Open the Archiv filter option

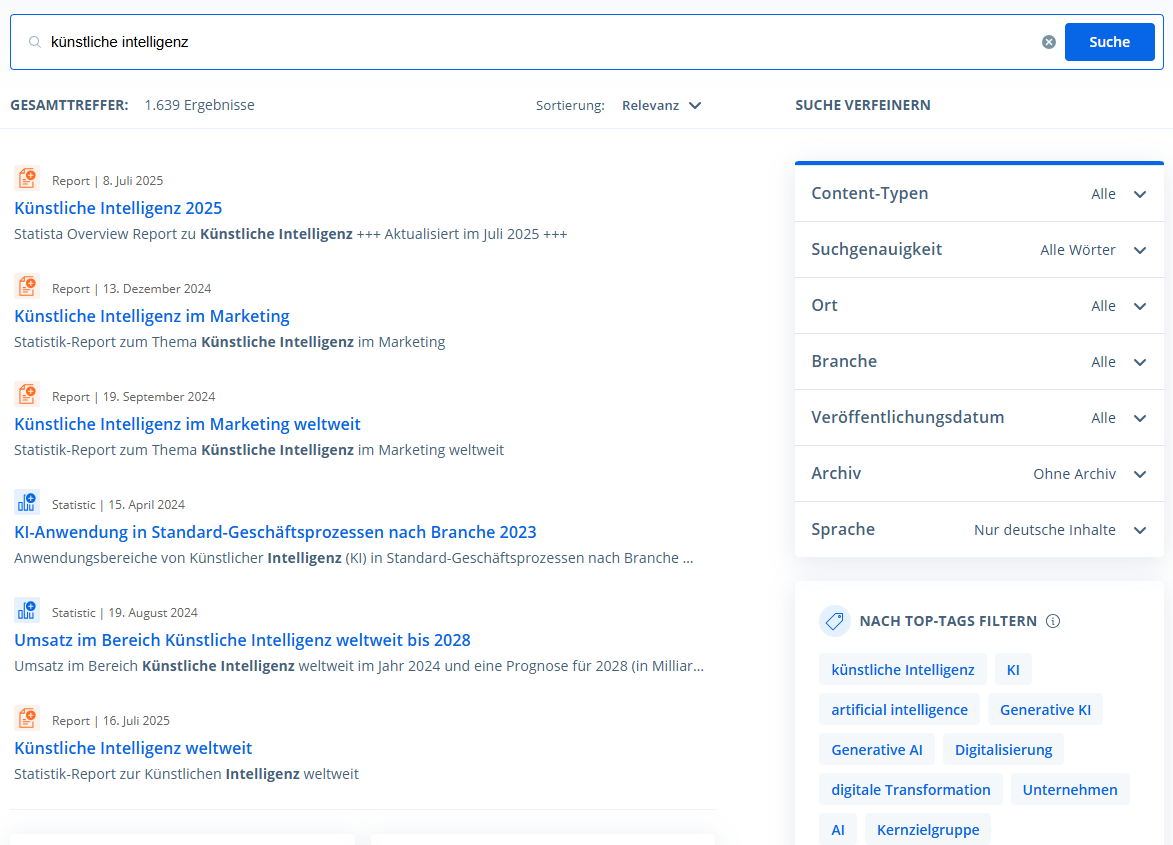979,474
